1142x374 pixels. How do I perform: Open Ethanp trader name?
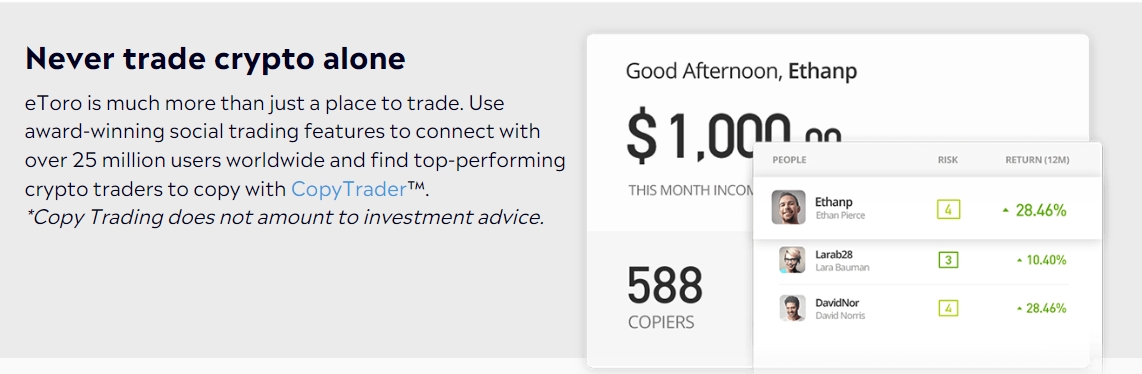tap(833, 202)
